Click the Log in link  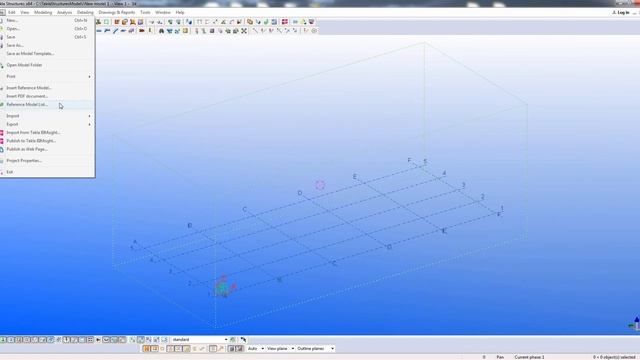click(621, 13)
